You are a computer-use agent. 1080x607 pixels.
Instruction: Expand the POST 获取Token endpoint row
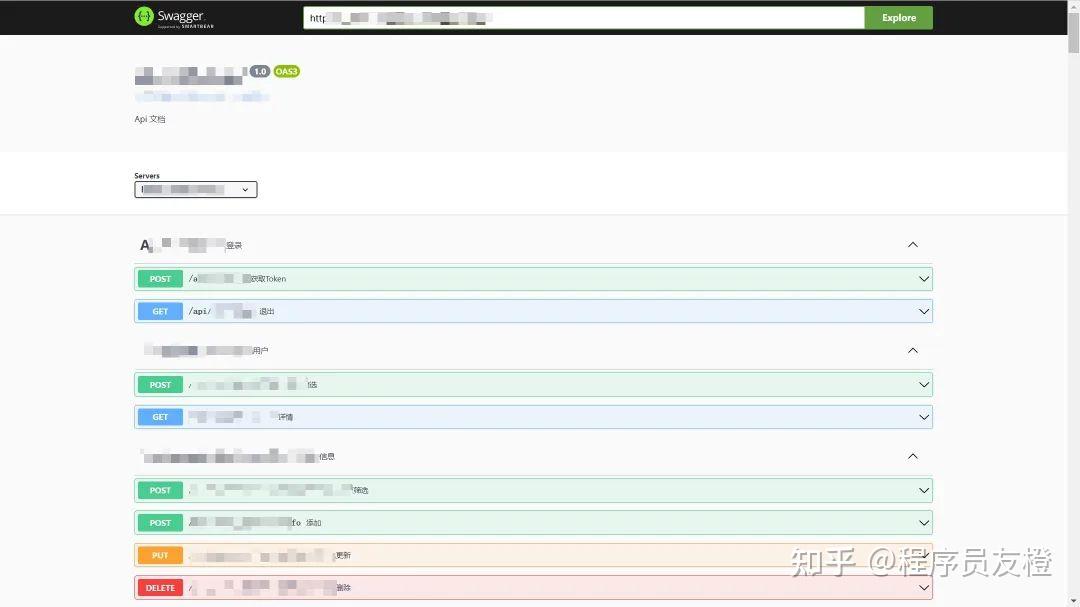click(x=922, y=278)
